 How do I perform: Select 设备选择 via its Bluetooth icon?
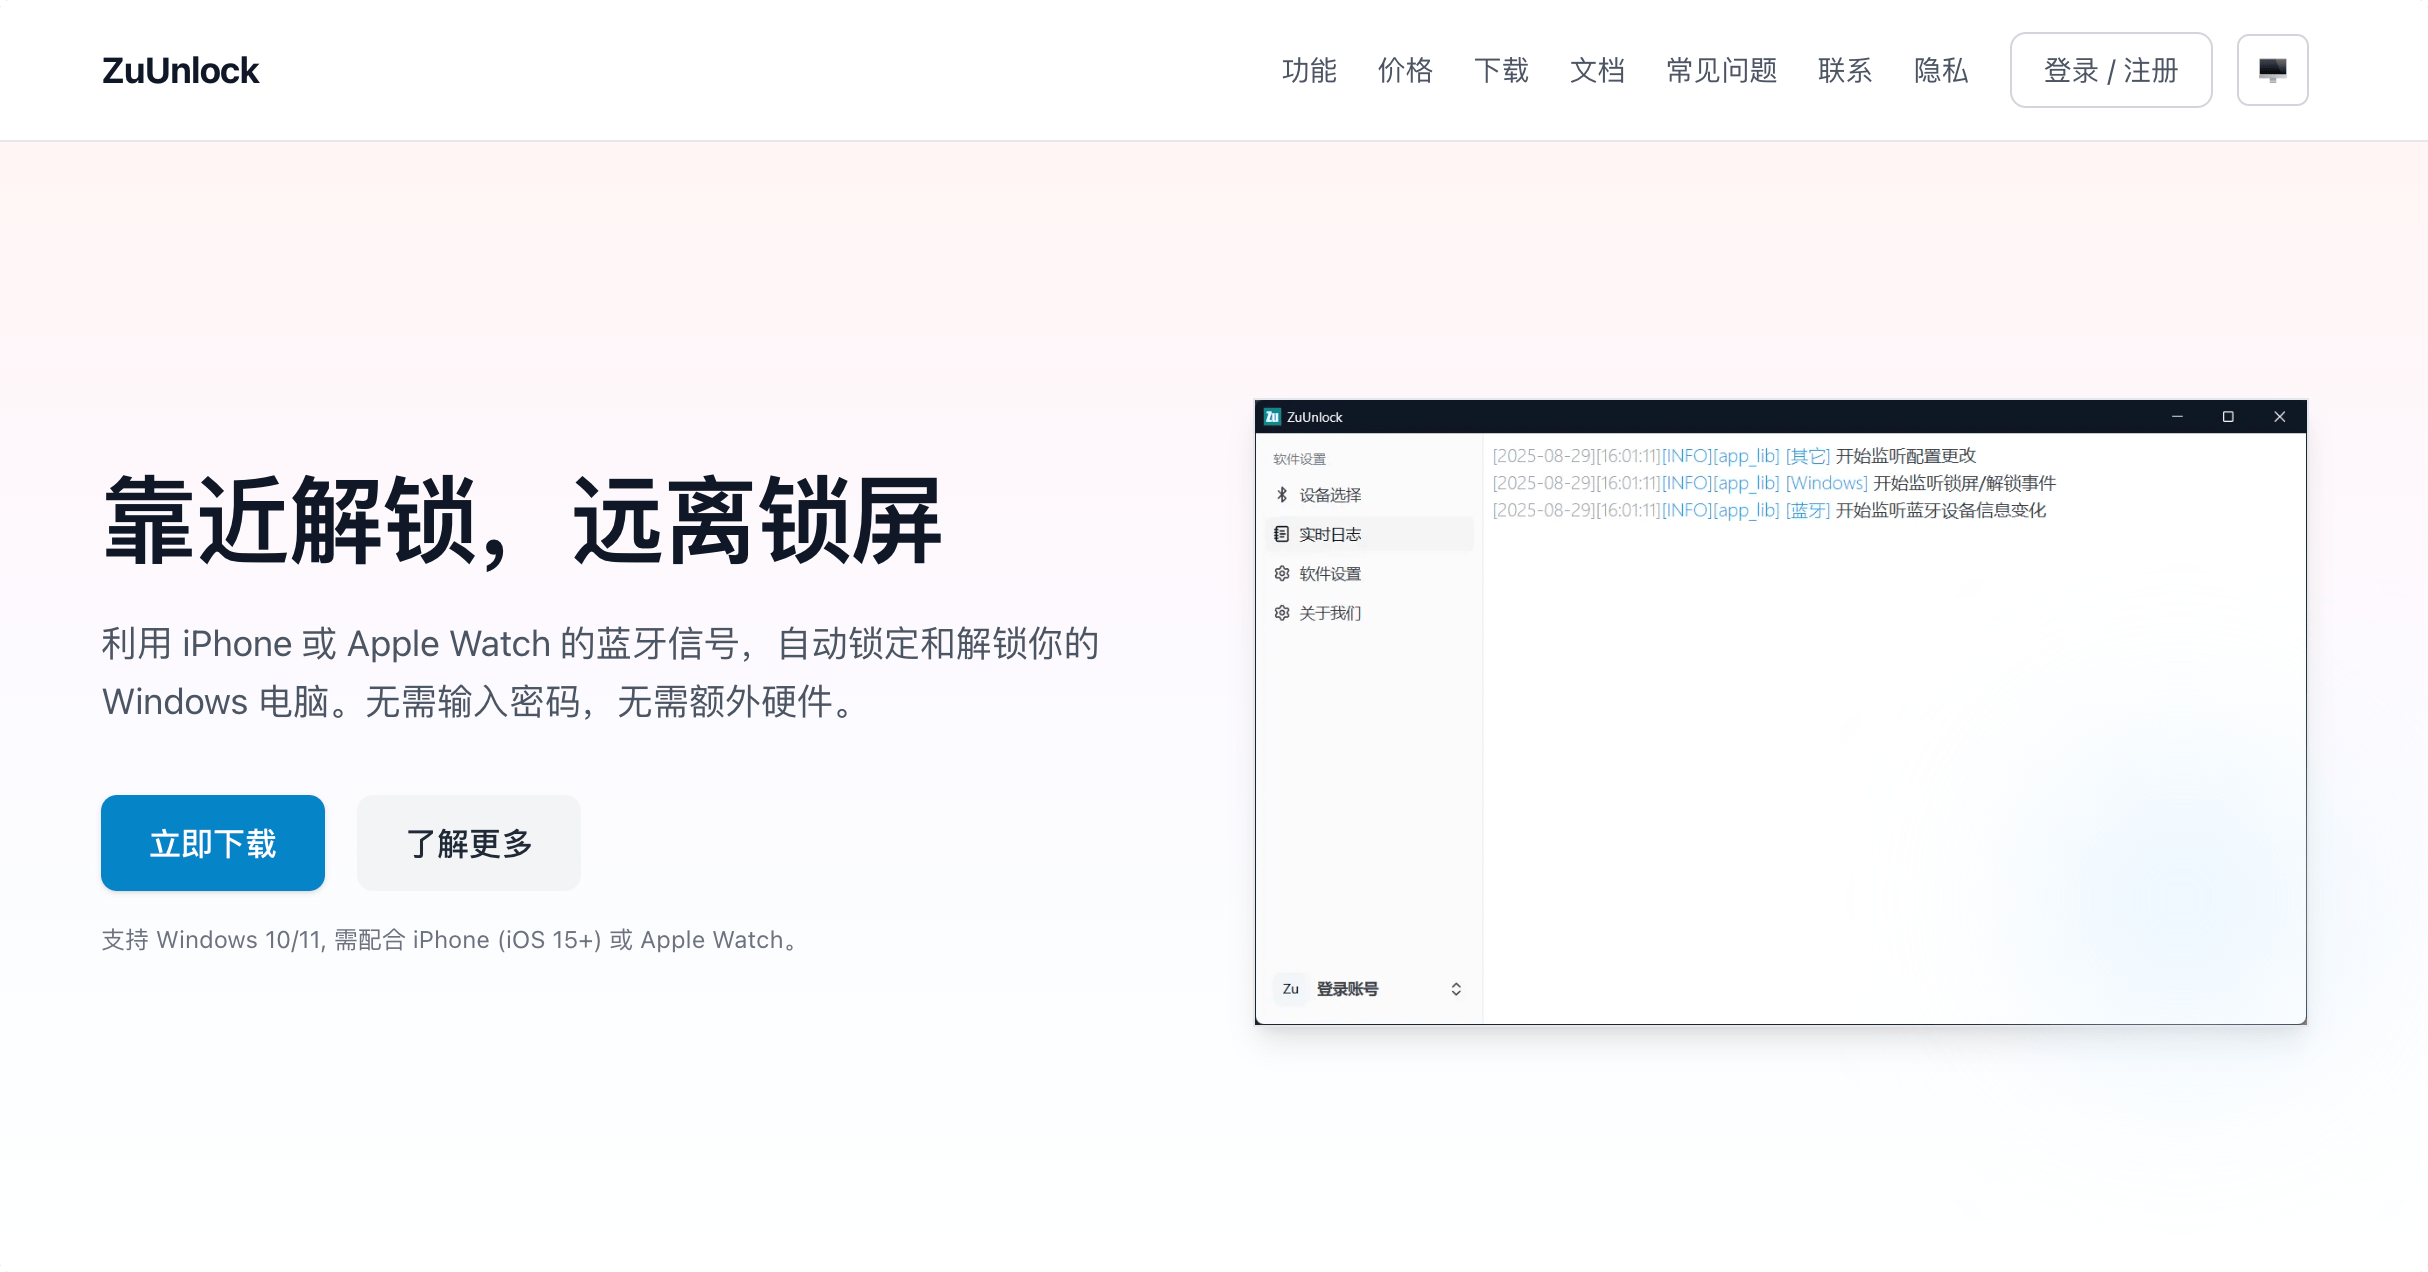(1282, 494)
